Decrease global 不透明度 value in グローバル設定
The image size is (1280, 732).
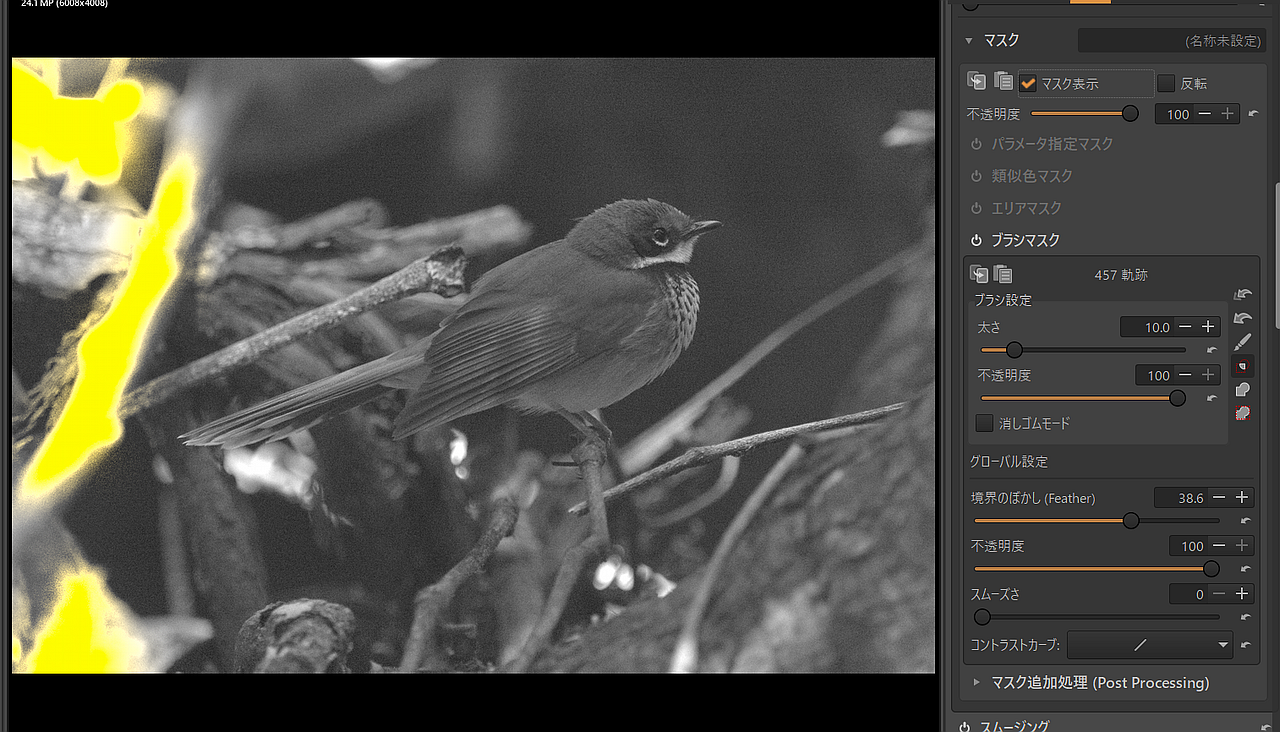pyautogui.click(x=1219, y=545)
